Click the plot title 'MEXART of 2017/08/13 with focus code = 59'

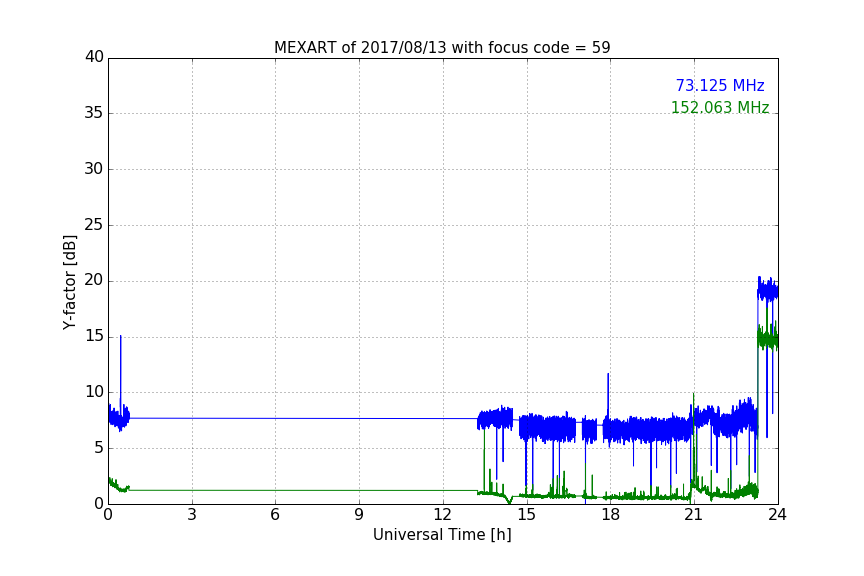pyautogui.click(x=442, y=47)
